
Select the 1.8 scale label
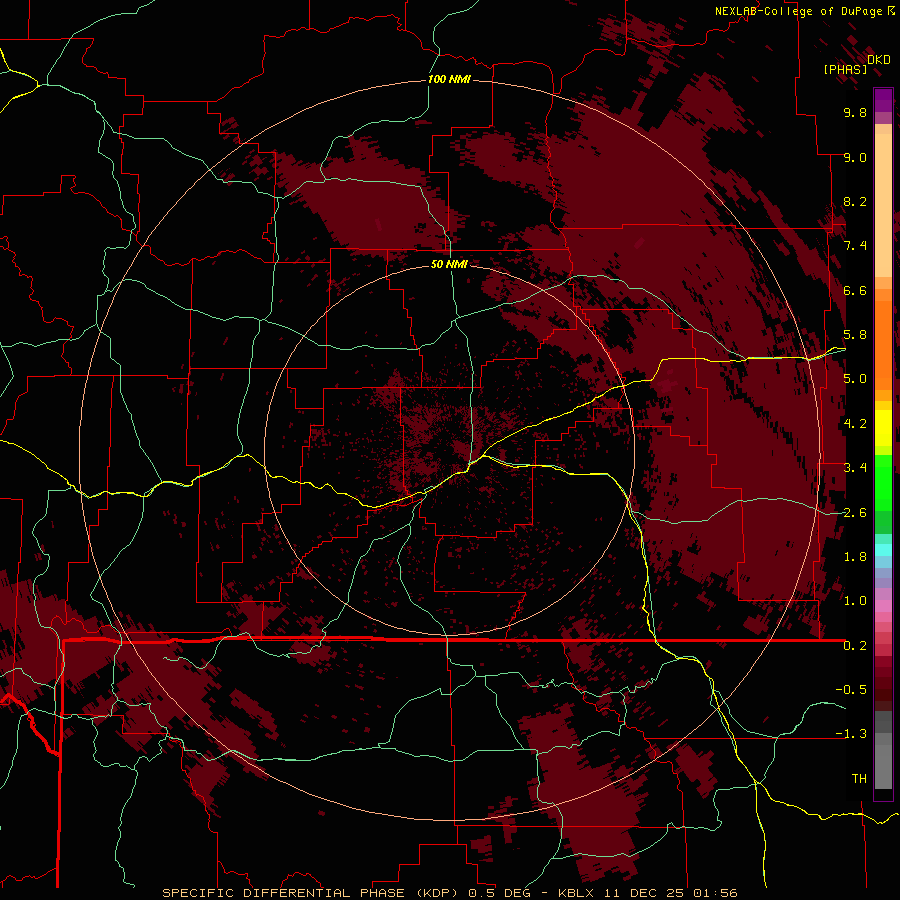click(855, 557)
